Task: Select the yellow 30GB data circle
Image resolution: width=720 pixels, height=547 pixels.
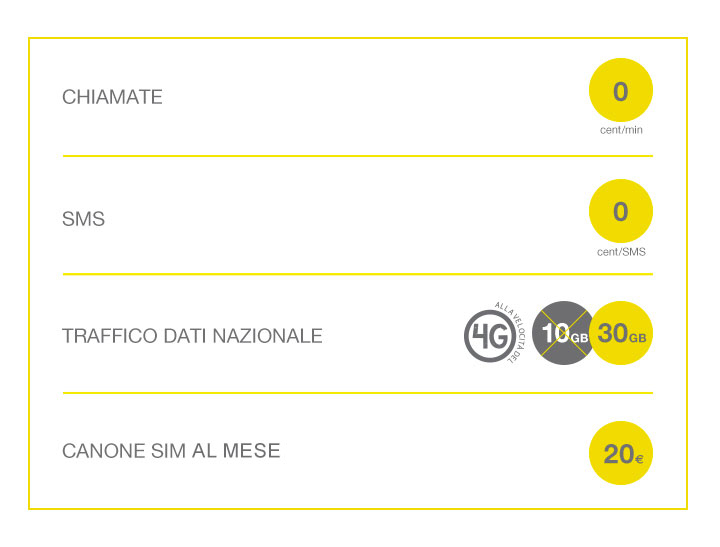Action: [620, 333]
